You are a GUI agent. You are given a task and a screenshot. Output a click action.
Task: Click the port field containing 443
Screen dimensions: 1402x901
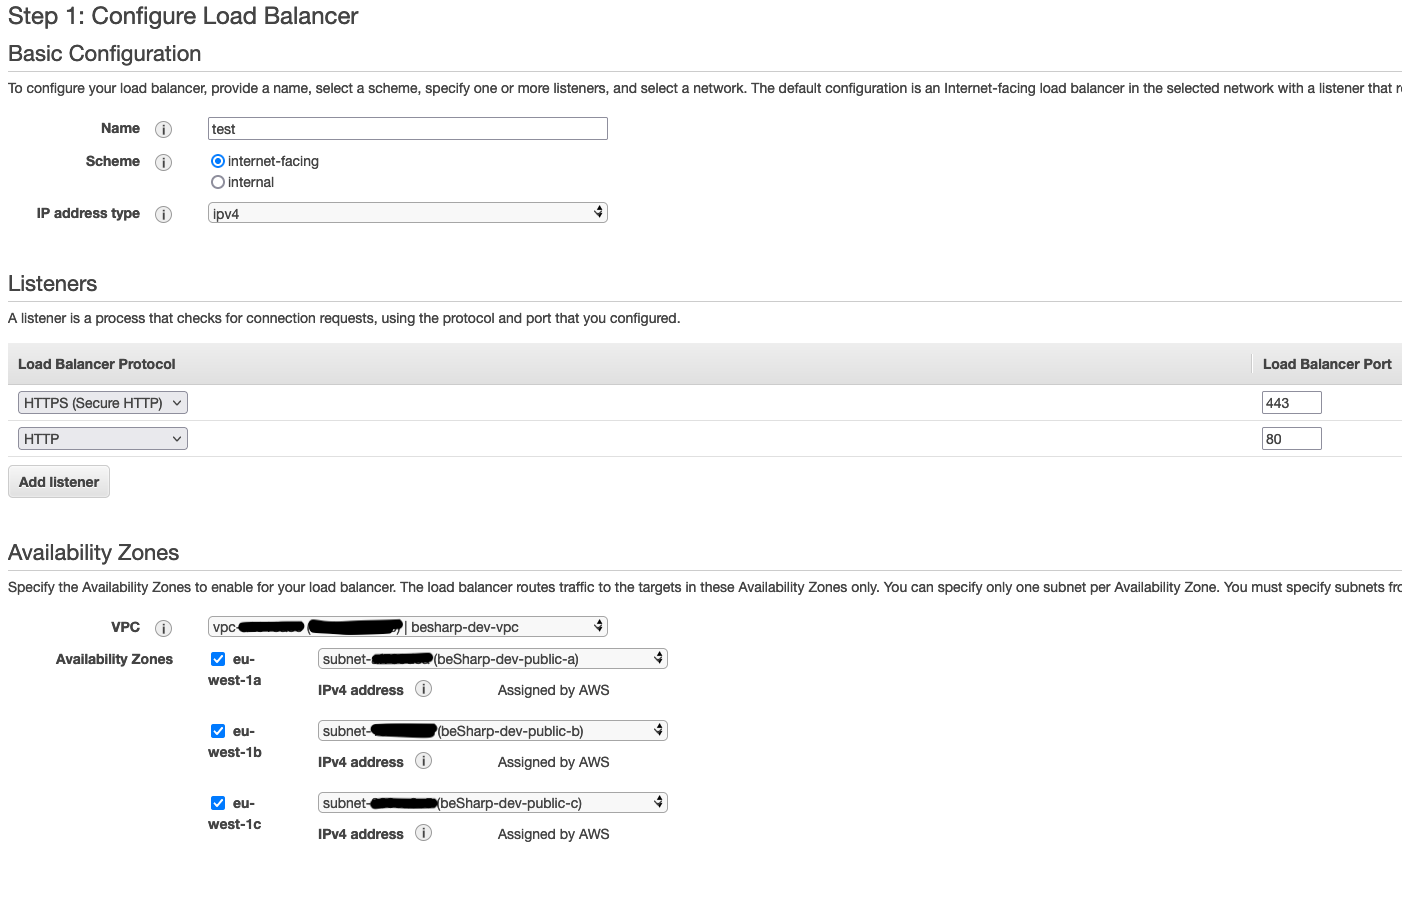[1291, 403]
